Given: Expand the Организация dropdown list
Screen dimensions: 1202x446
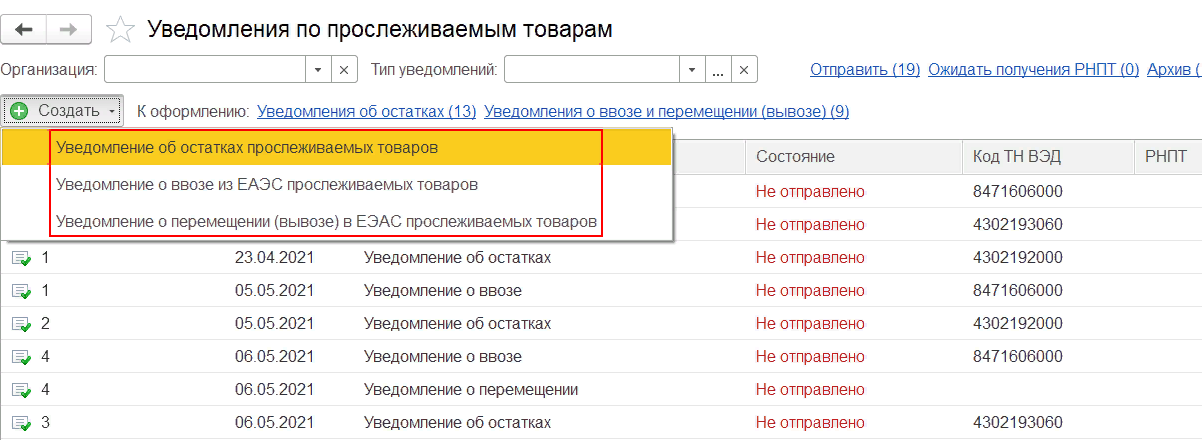Looking at the screenshot, I should (x=318, y=70).
